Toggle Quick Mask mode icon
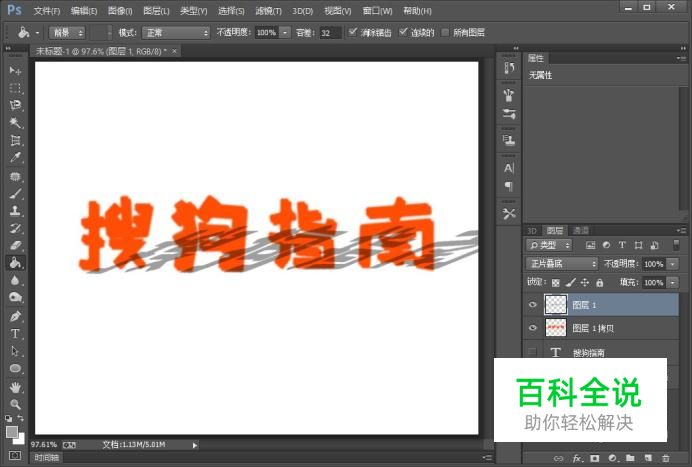The image size is (692, 467). pyautogui.click(x=15, y=455)
